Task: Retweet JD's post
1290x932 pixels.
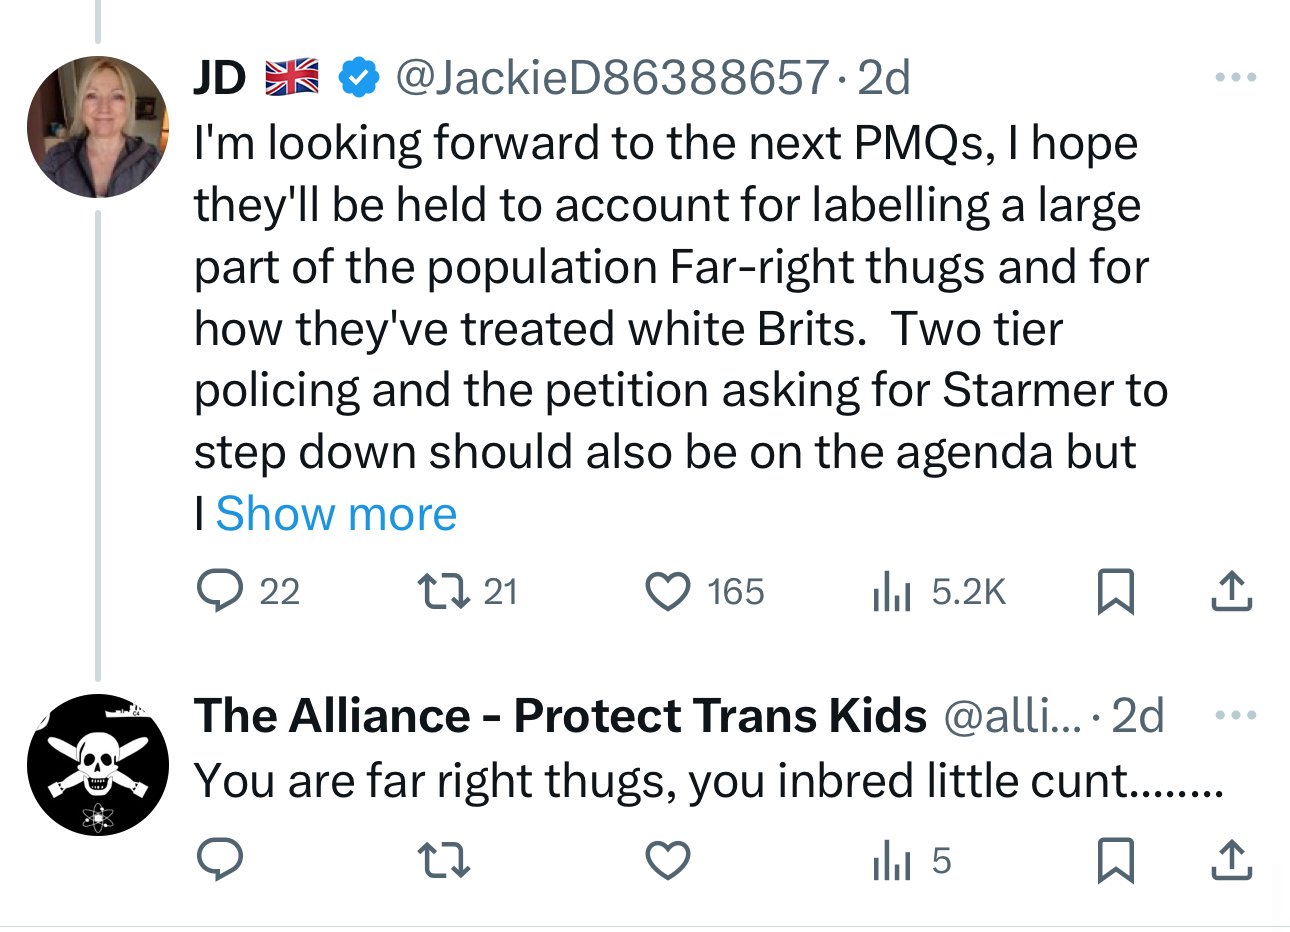Action: coord(443,591)
